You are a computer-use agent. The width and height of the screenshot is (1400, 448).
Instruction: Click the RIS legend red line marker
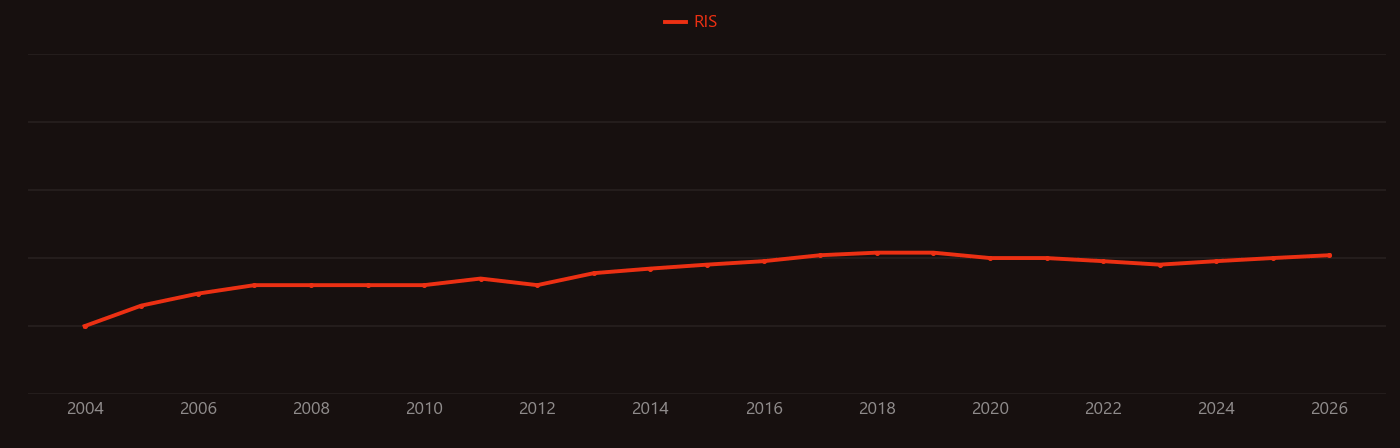[x=675, y=22]
